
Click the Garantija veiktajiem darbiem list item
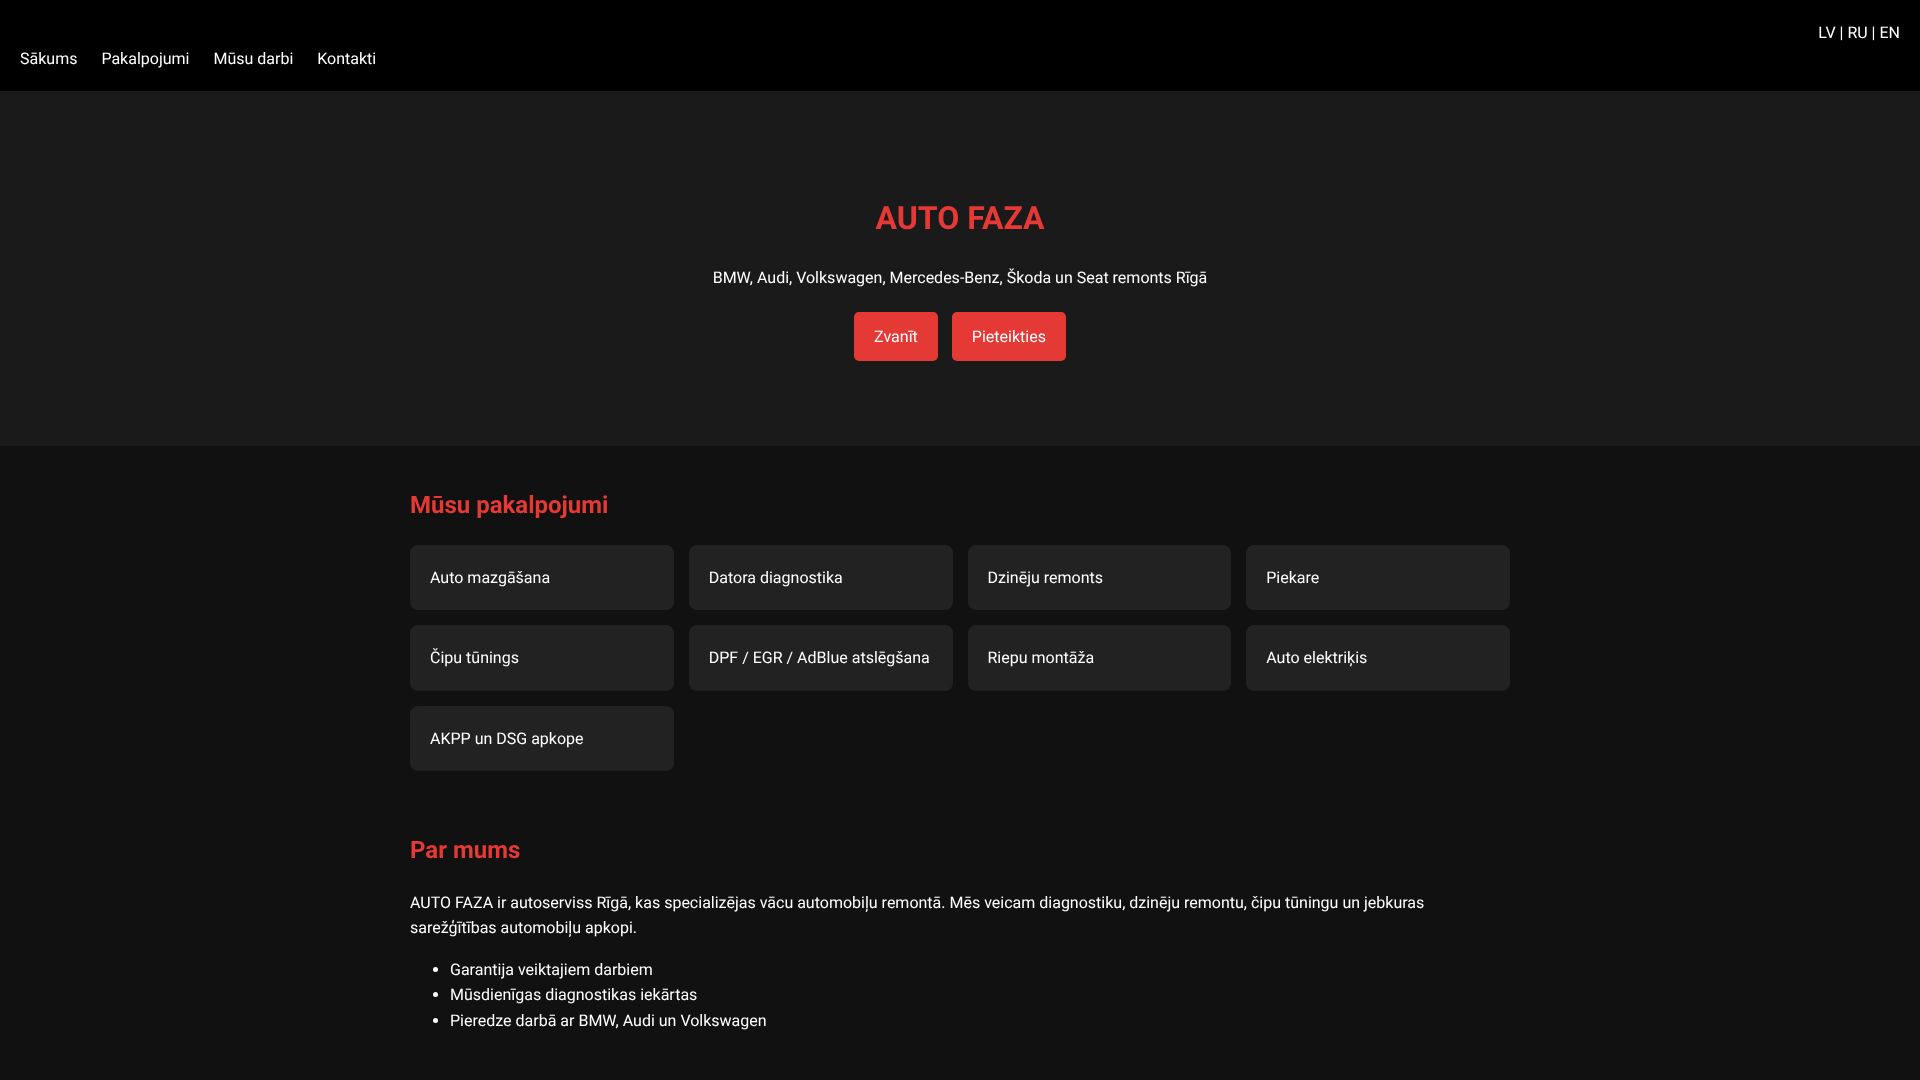(551, 970)
